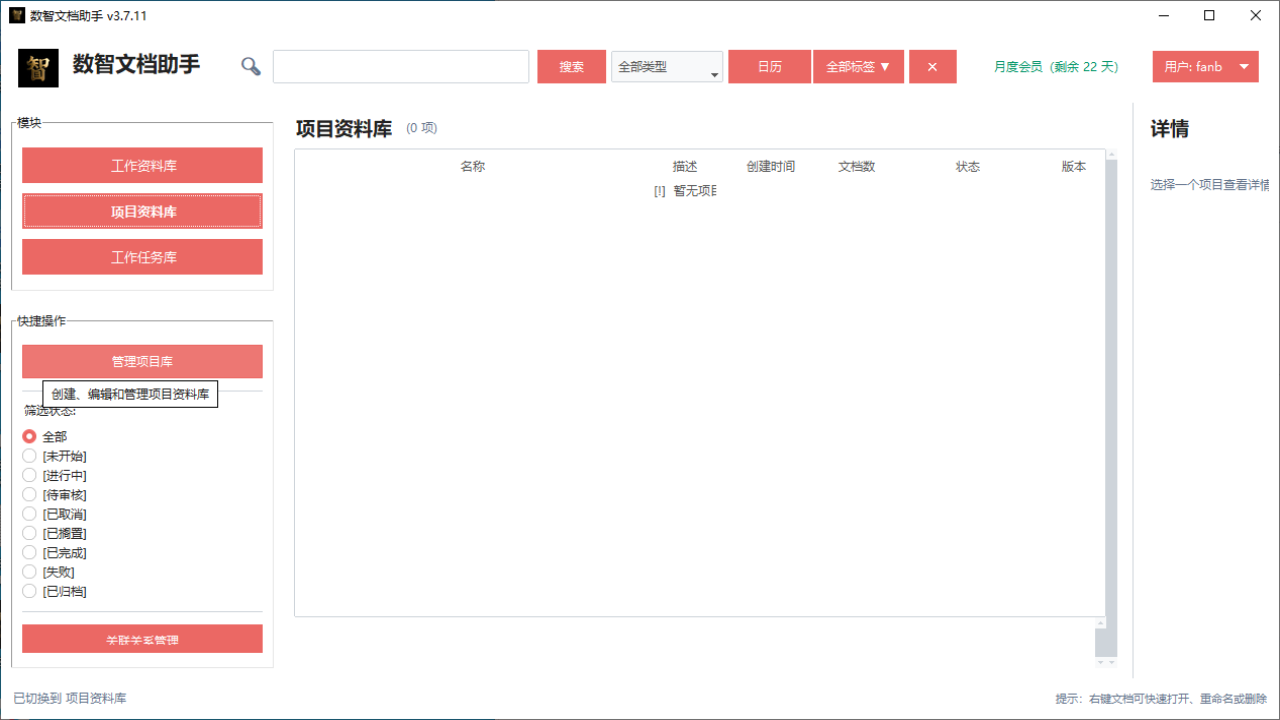The height and width of the screenshot is (720, 1280).
Task: Sort by the 状态 column header
Action: pyautogui.click(x=968, y=167)
